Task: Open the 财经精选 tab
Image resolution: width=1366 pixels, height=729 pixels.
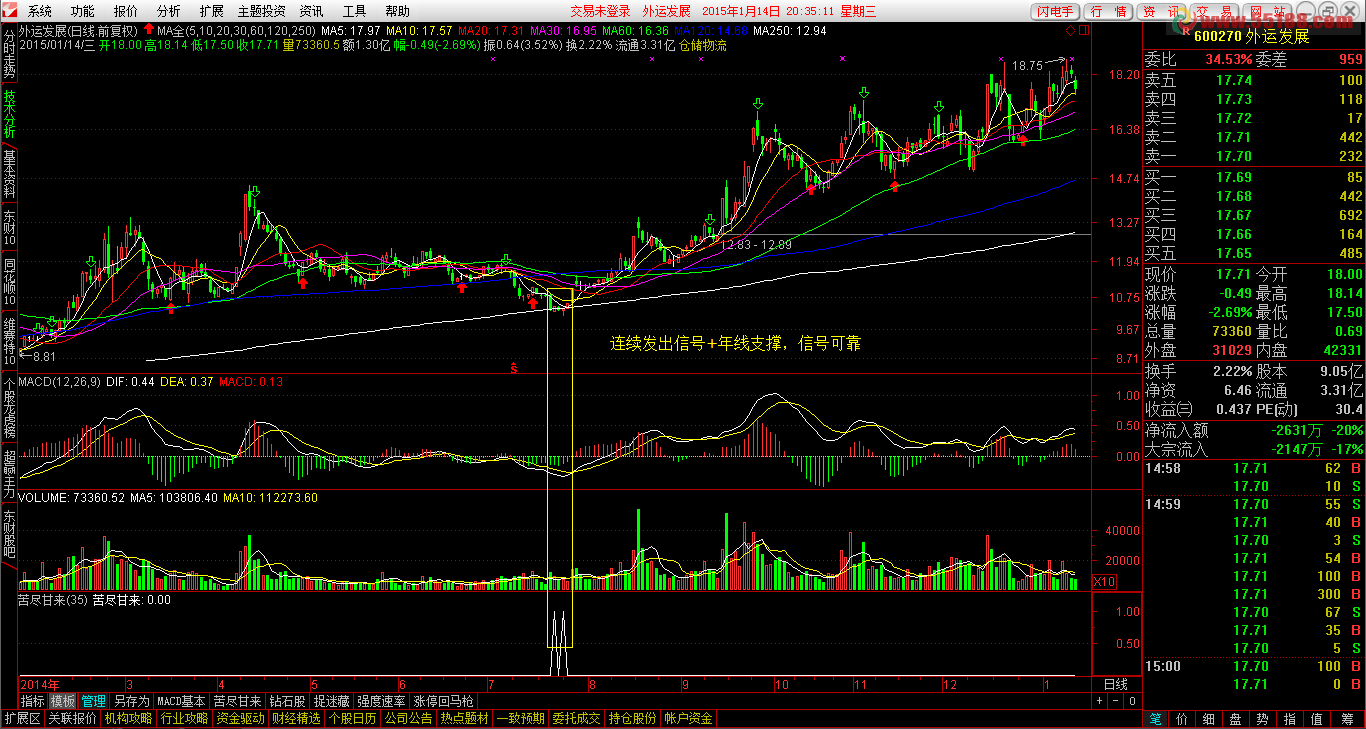Action: [x=297, y=718]
